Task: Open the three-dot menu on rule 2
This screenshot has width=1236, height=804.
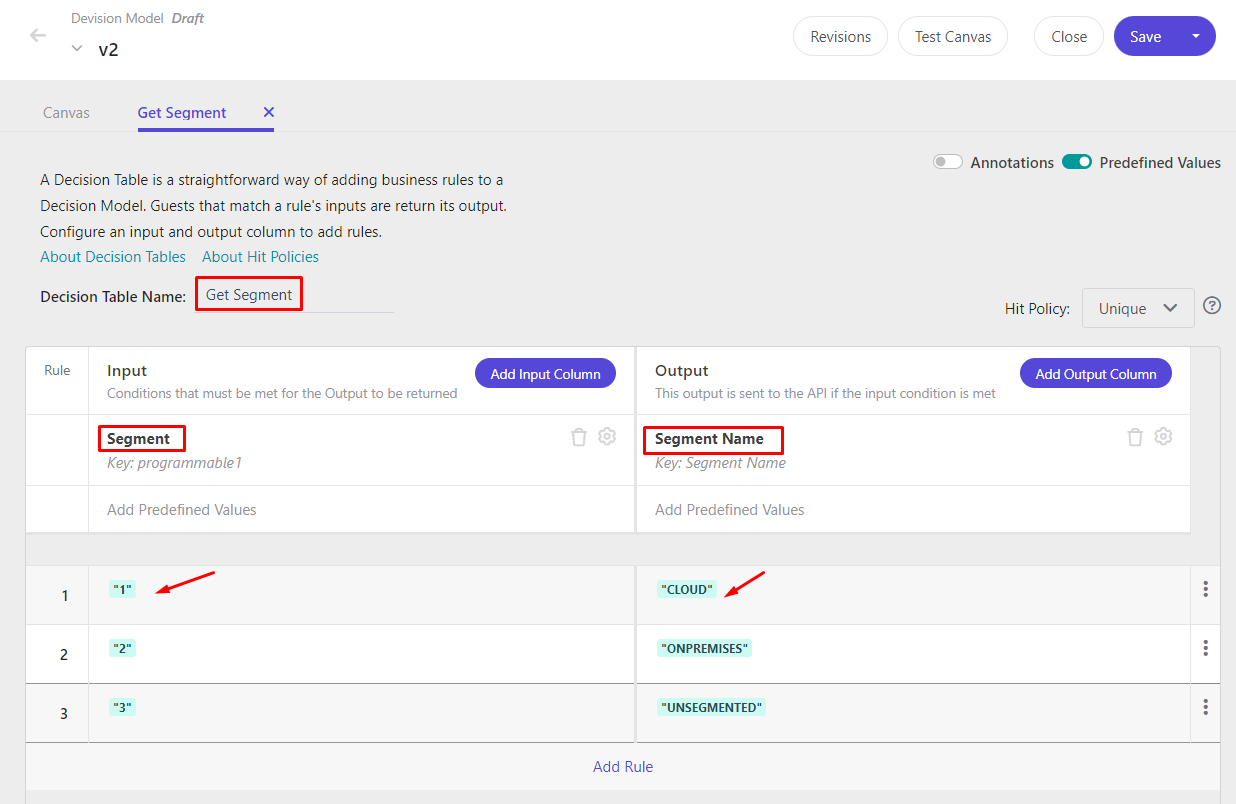Action: (x=1205, y=649)
